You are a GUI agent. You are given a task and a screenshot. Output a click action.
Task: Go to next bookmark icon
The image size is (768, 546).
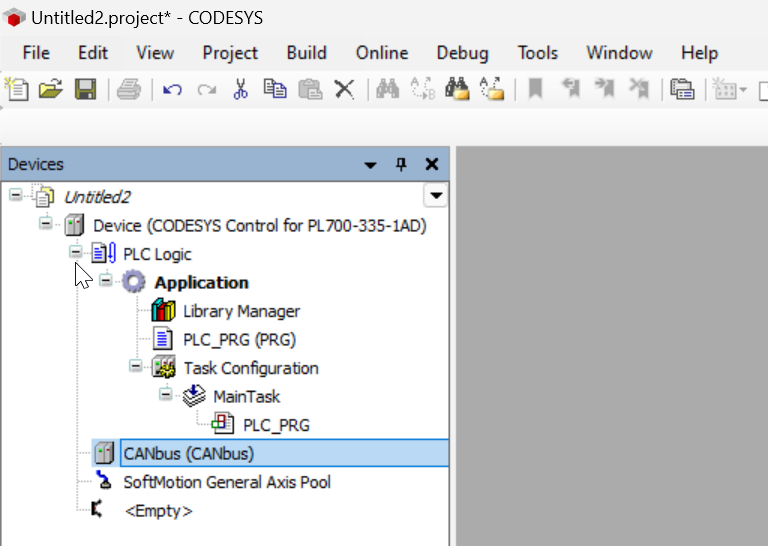(x=605, y=90)
